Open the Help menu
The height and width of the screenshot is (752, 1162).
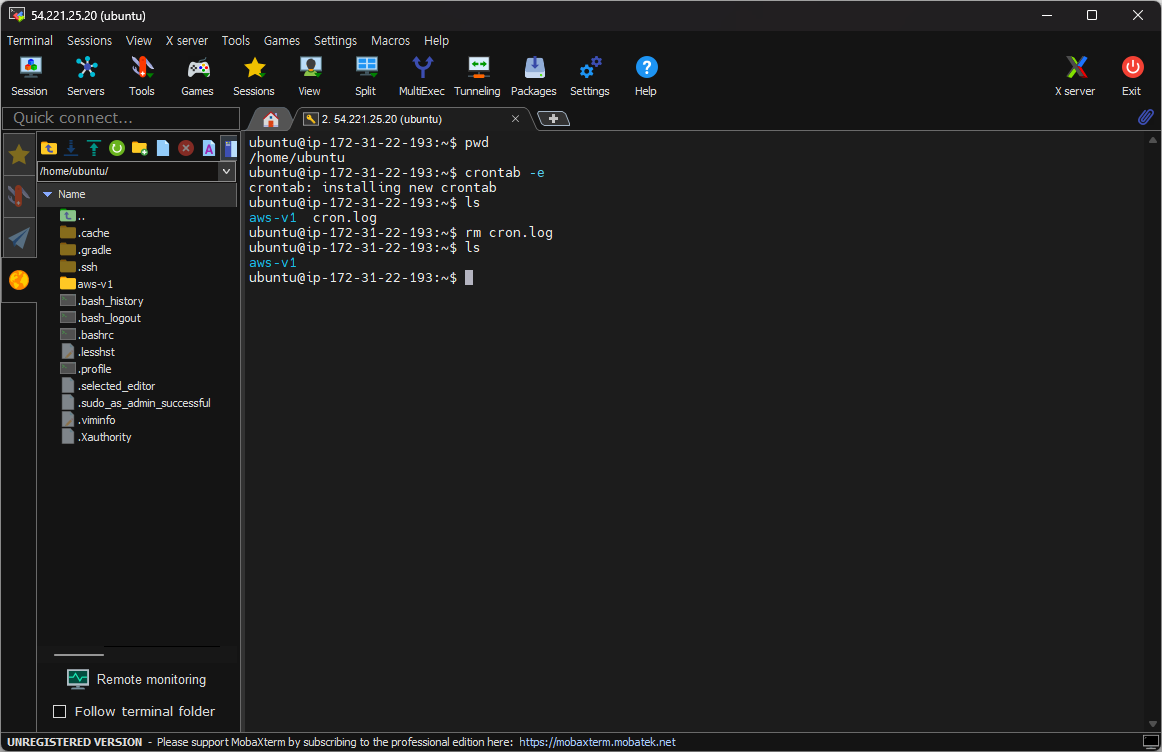436,41
